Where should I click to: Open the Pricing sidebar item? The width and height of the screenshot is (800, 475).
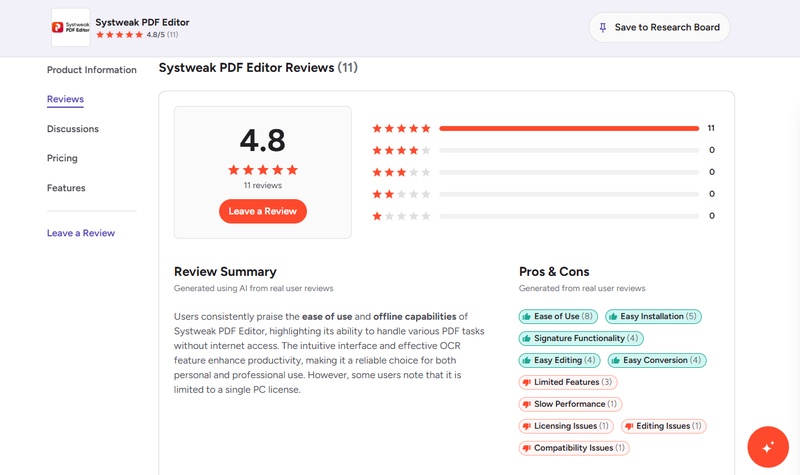(62, 158)
